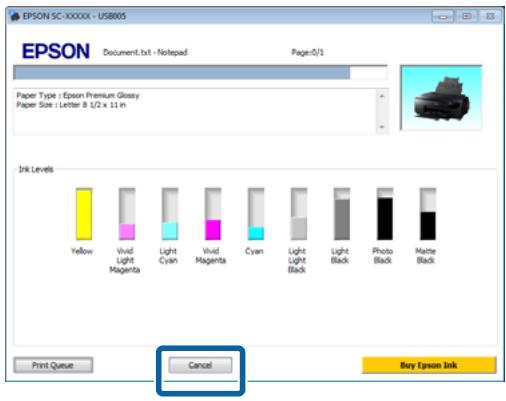Click the 'Photo Black' ink label
The width and height of the screenshot is (506, 401).
[x=383, y=256]
